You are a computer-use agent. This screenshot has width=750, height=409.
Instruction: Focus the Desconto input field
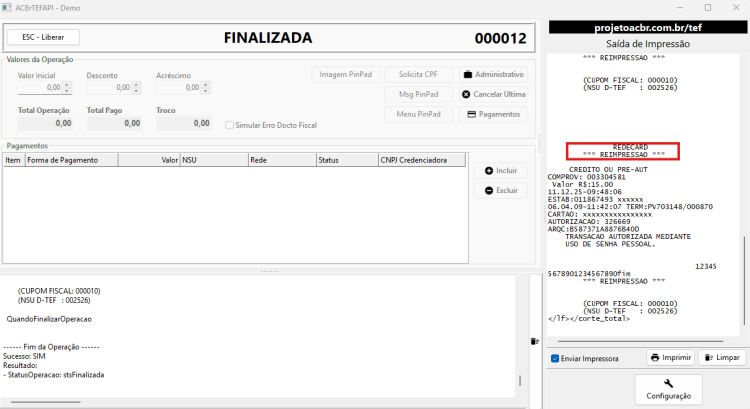[109, 88]
